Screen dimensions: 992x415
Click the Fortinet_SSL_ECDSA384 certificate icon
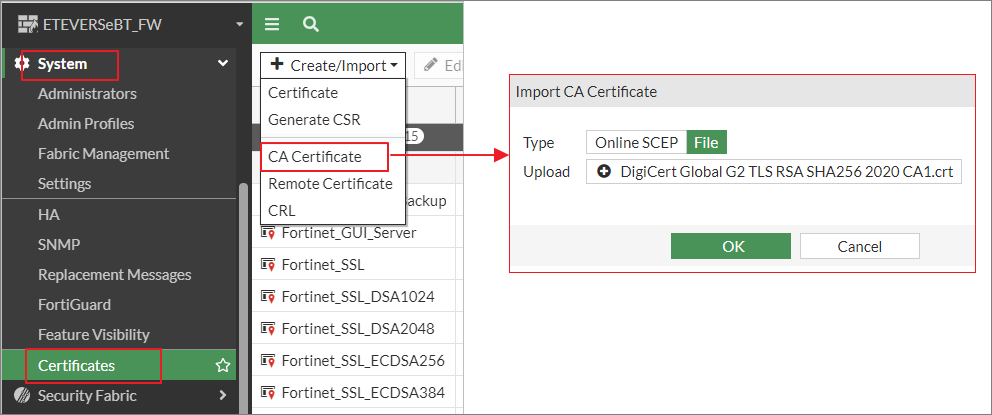268,393
